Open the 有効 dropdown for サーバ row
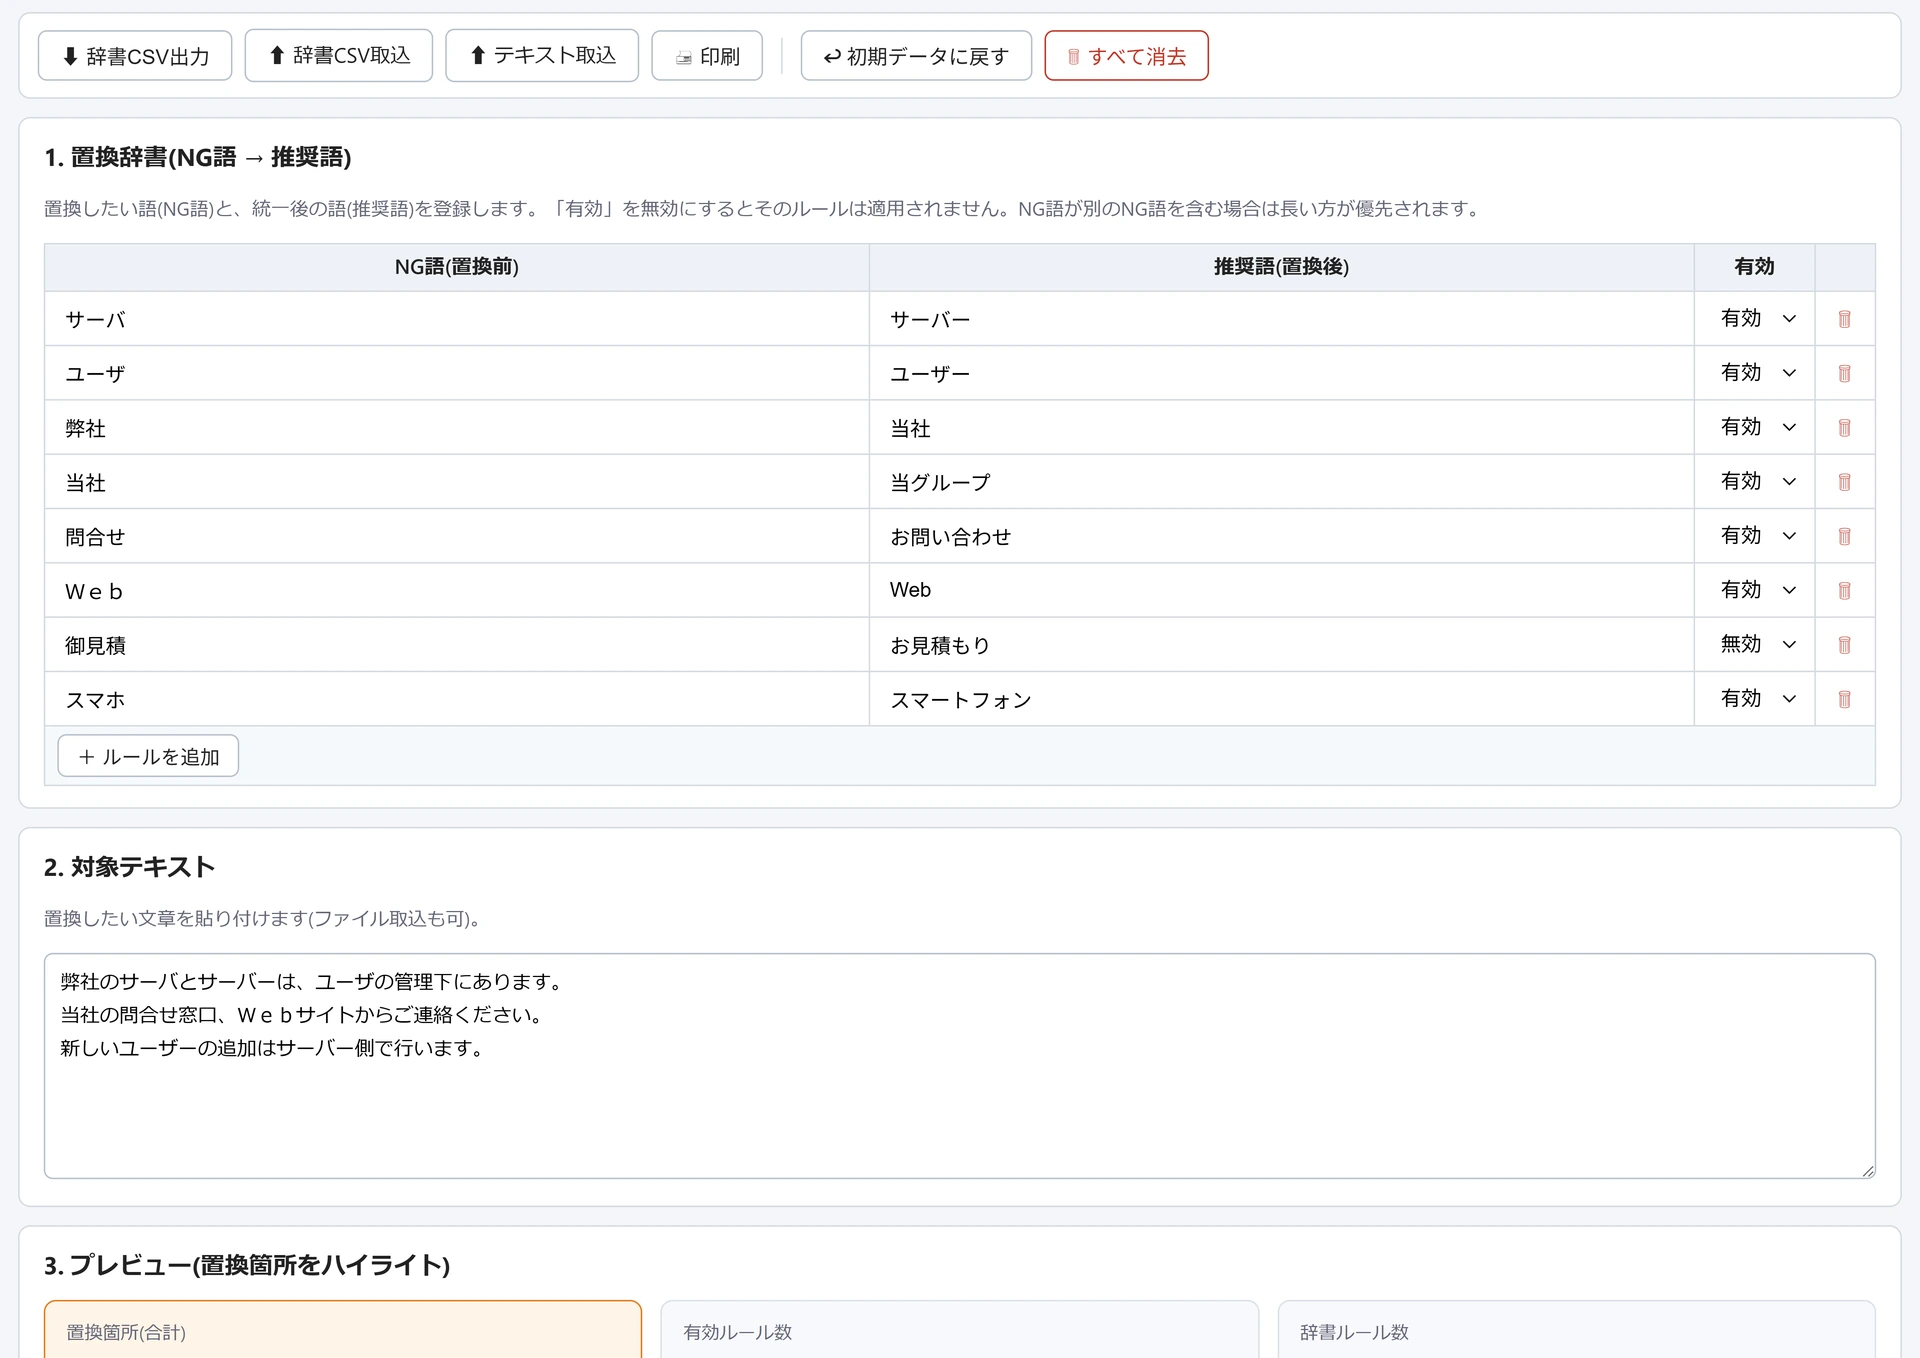Image resolution: width=1920 pixels, height=1358 pixels. pyautogui.click(x=1756, y=318)
